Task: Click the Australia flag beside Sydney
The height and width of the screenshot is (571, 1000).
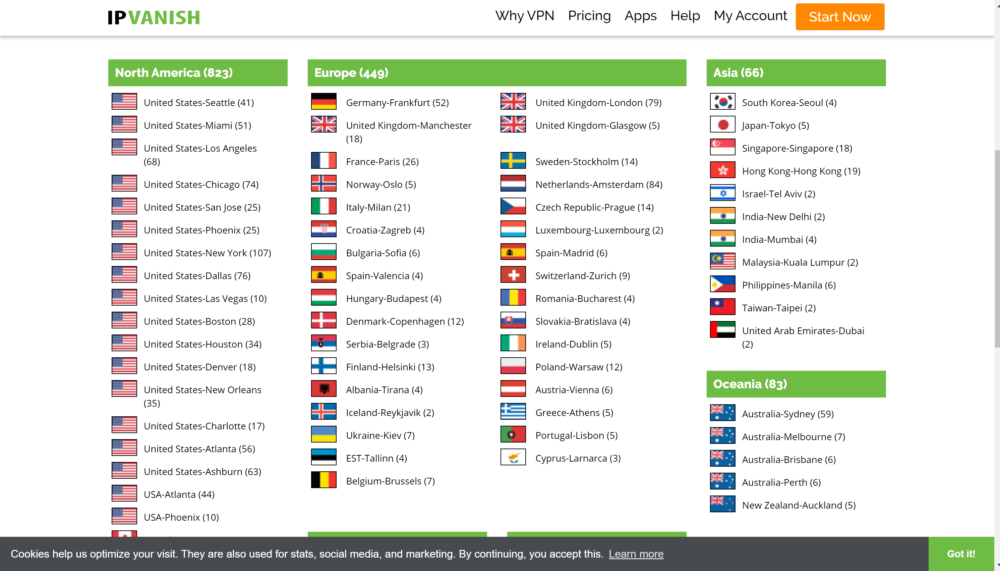Action: (723, 413)
